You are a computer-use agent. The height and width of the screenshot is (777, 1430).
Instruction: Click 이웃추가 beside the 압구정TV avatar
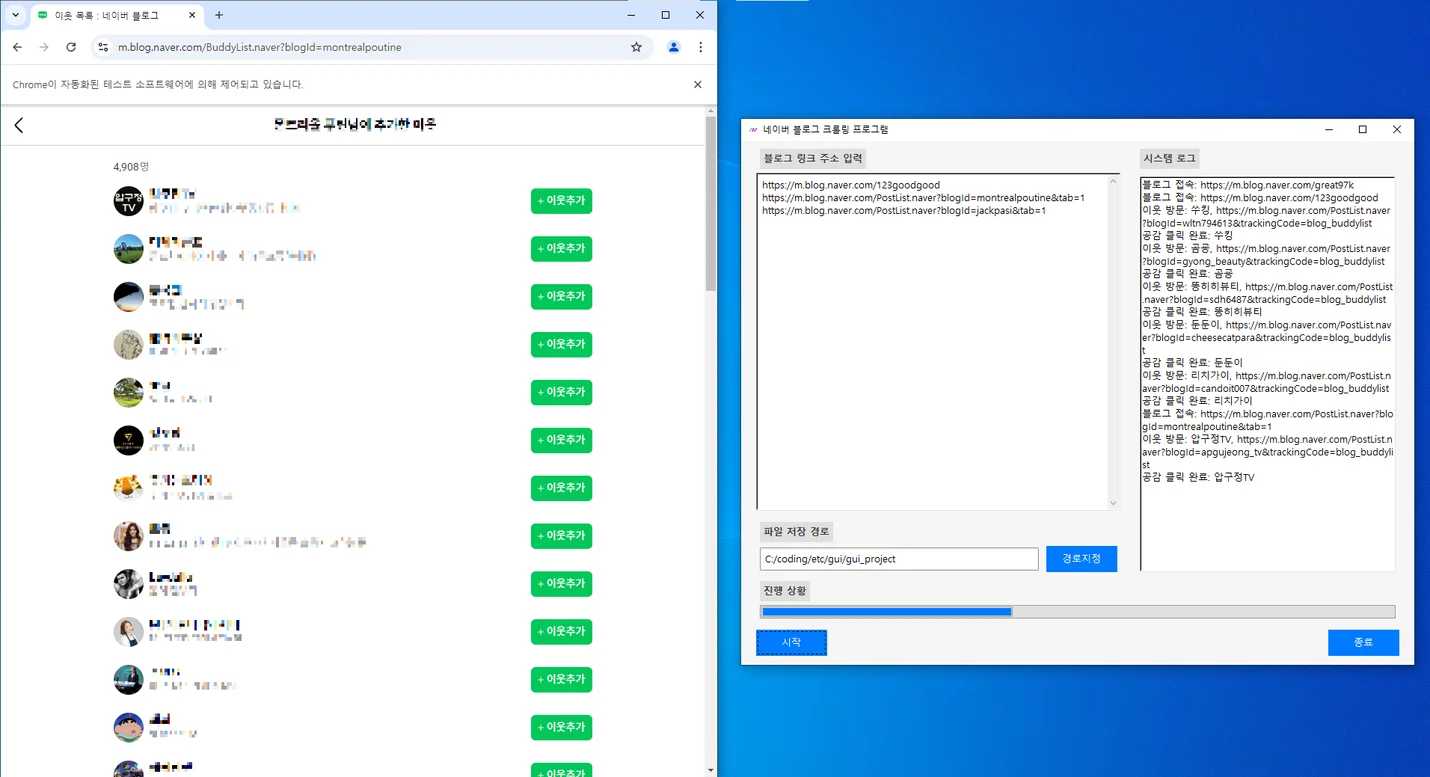click(x=561, y=201)
